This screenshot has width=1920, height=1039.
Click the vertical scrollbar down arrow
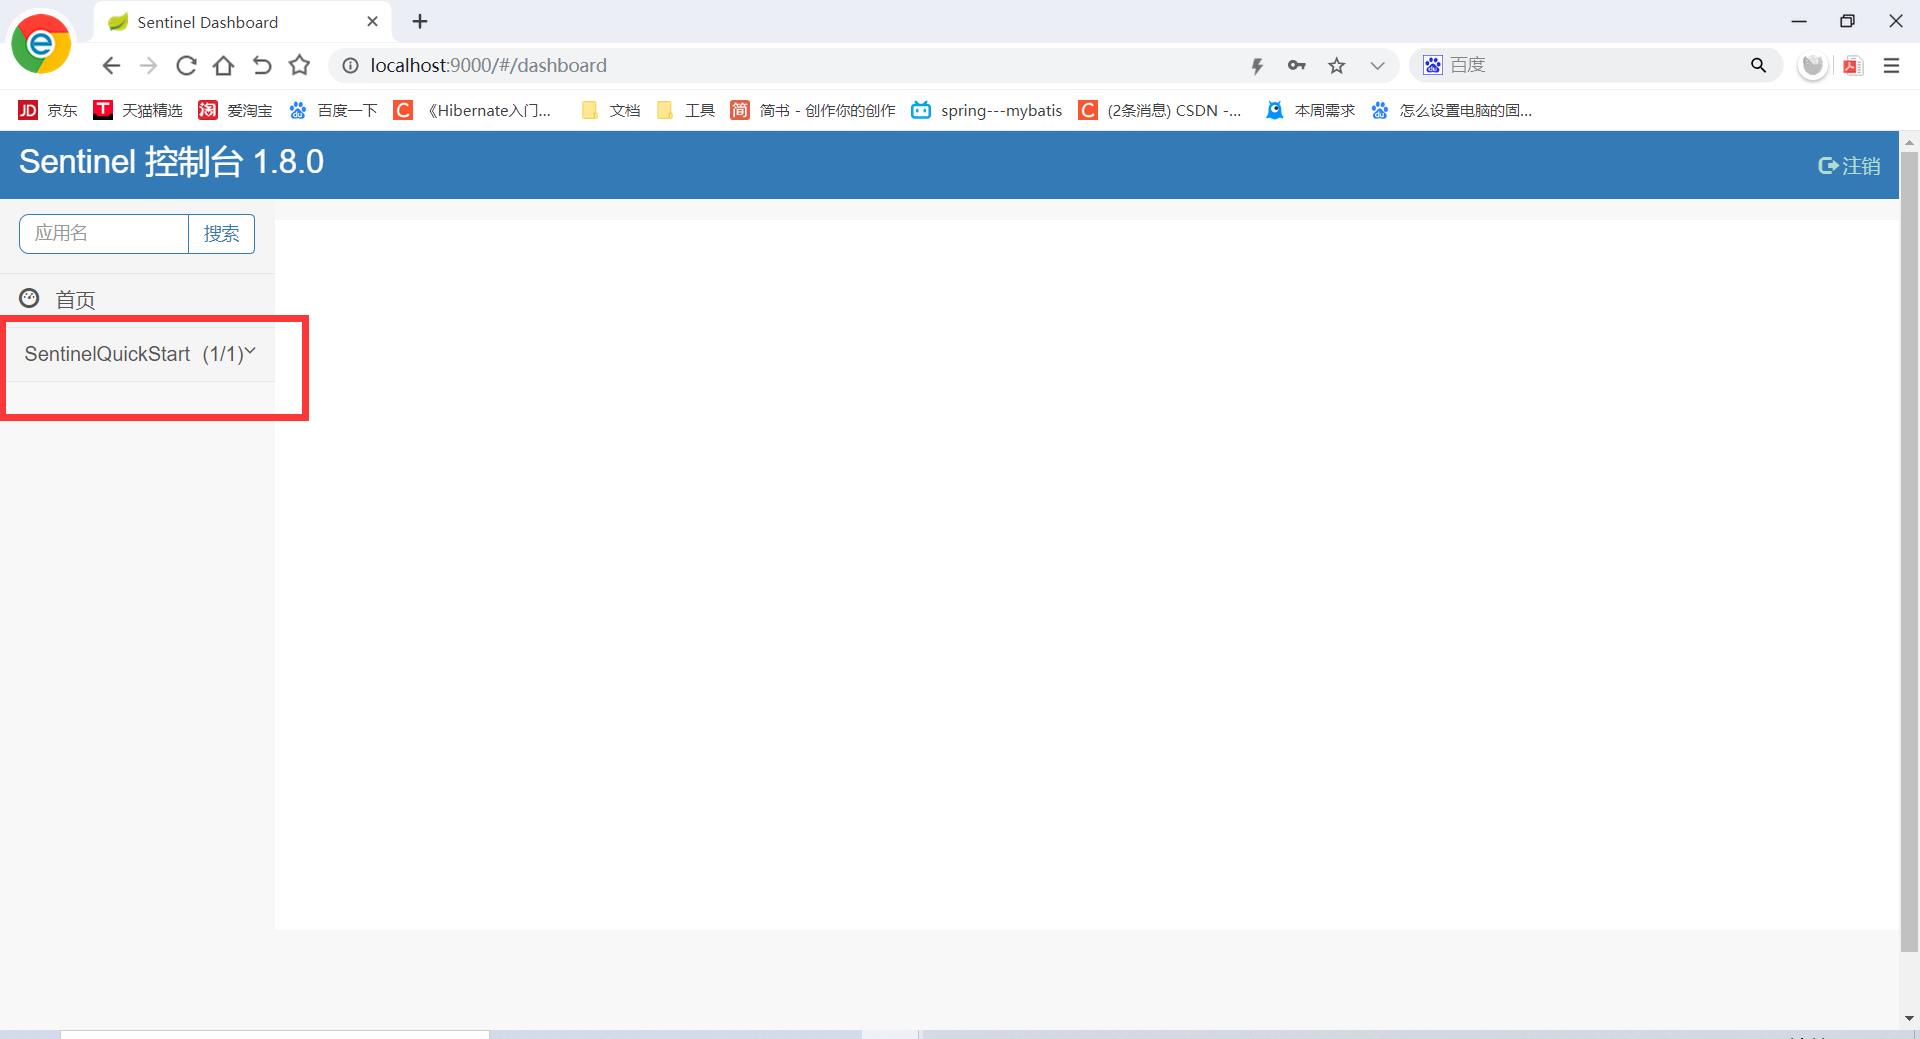pyautogui.click(x=1909, y=1018)
